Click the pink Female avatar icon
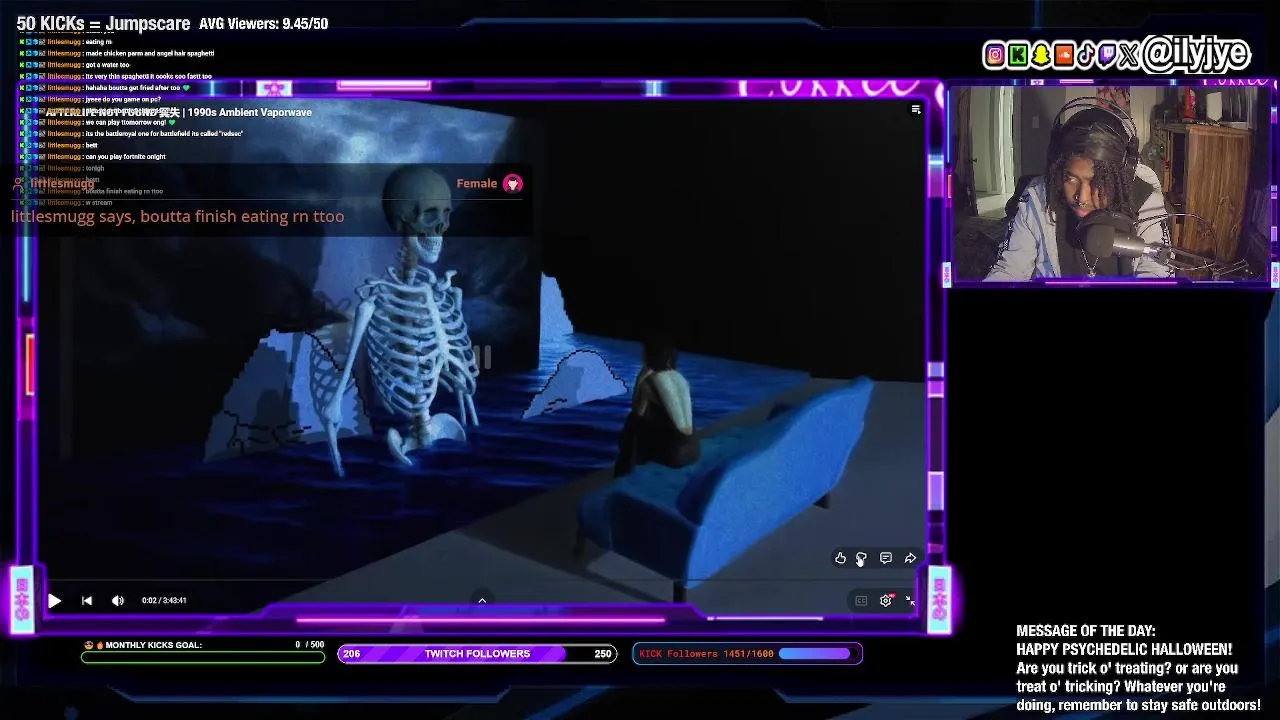This screenshot has height=720, width=1280. (x=512, y=183)
